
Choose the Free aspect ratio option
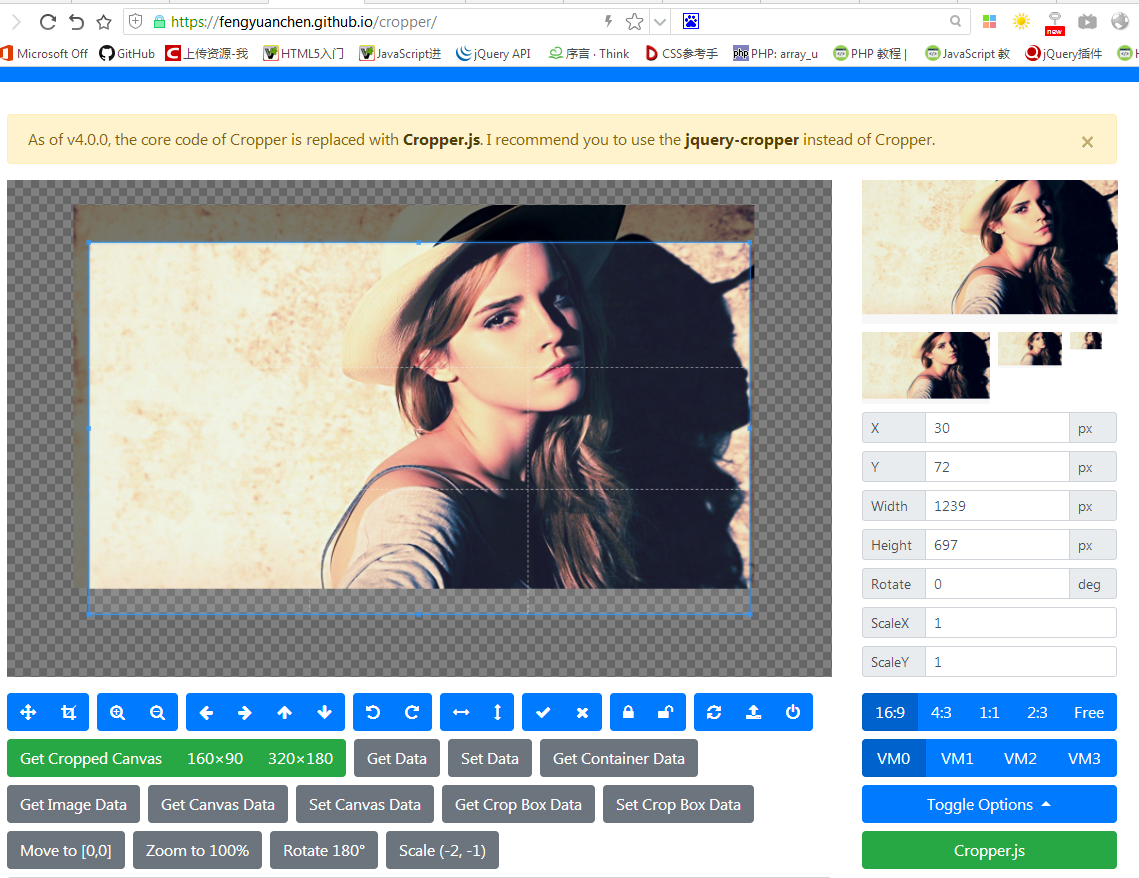[1088, 712]
